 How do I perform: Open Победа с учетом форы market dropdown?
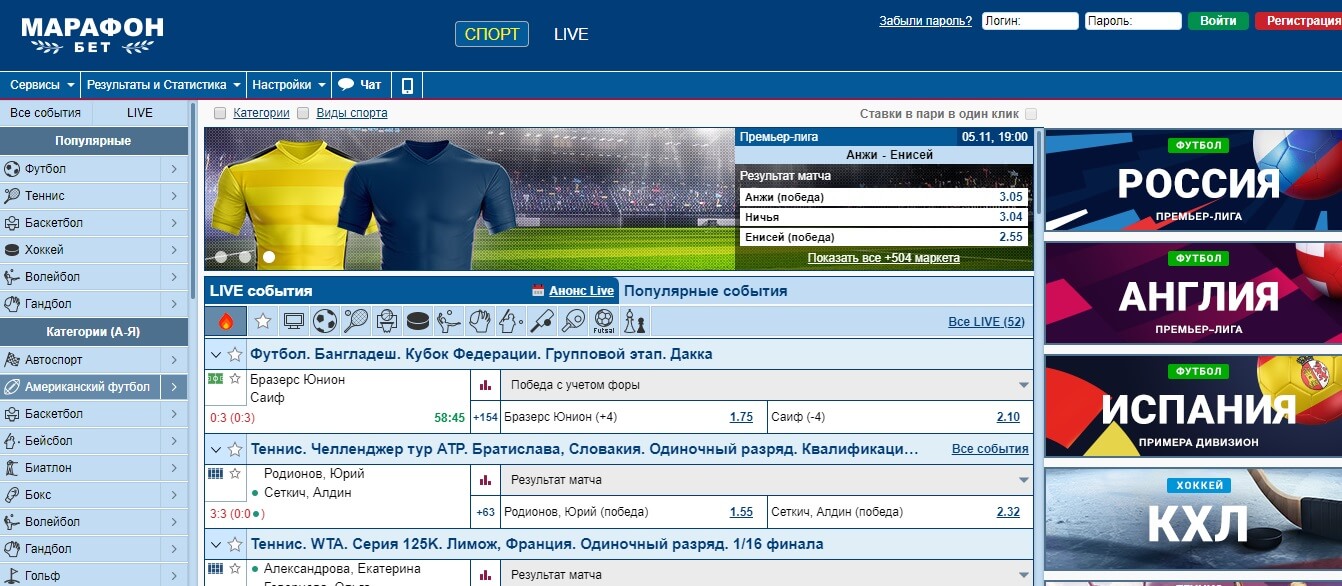click(x=766, y=385)
